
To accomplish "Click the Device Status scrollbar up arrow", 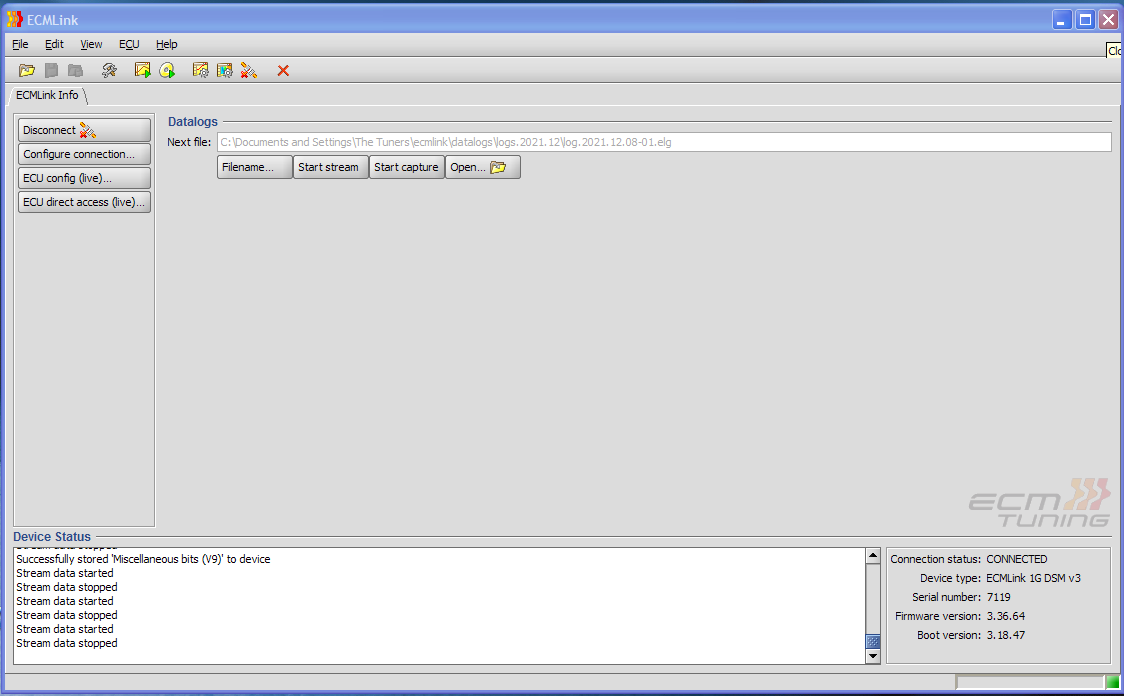I will (873, 556).
